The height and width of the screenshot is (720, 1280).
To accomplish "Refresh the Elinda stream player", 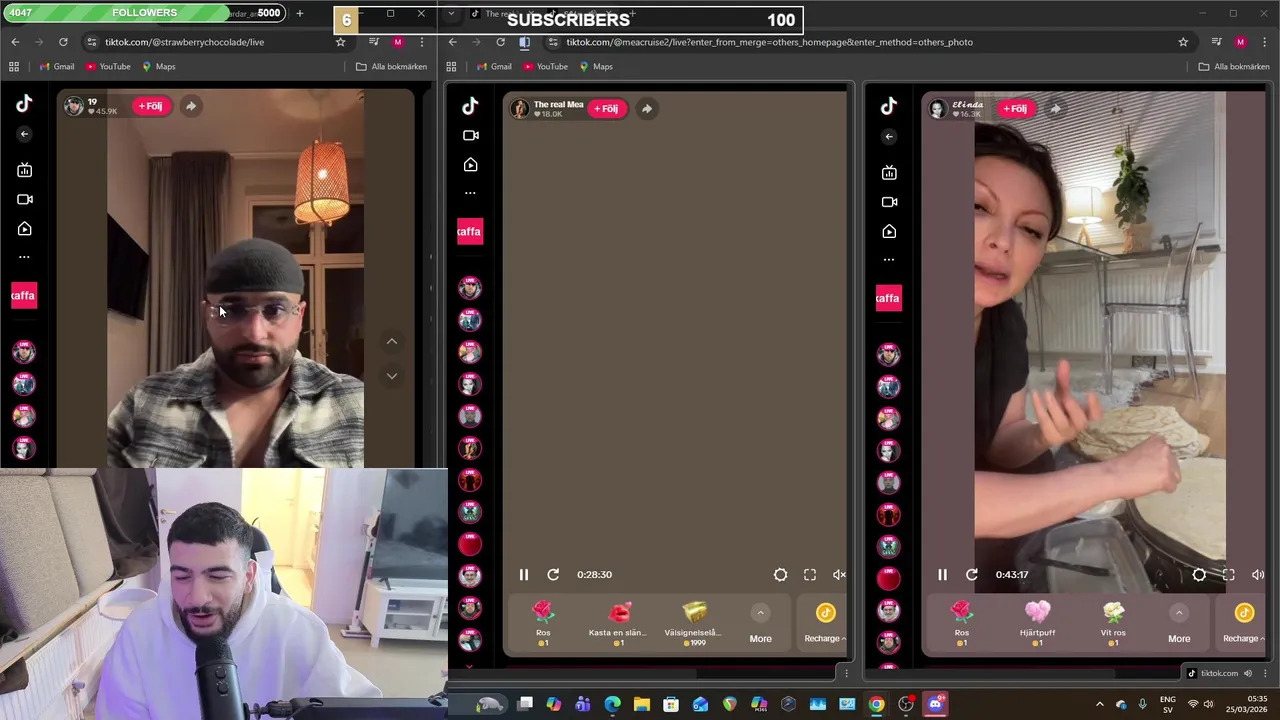I will click(971, 574).
